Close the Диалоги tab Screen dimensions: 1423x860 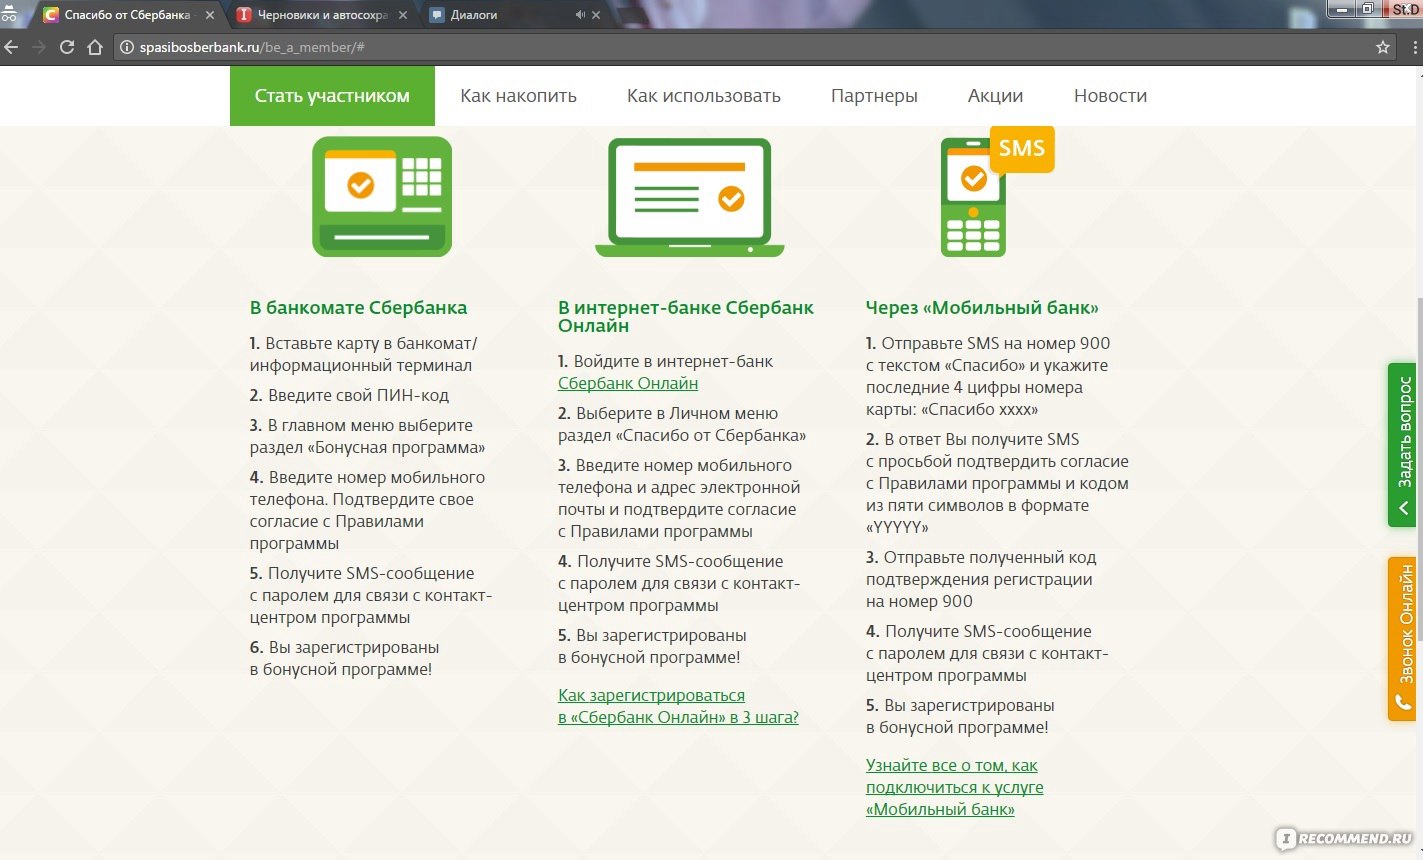click(597, 15)
